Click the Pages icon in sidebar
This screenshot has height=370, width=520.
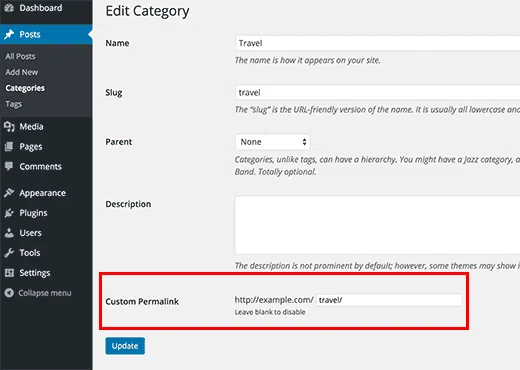9,147
